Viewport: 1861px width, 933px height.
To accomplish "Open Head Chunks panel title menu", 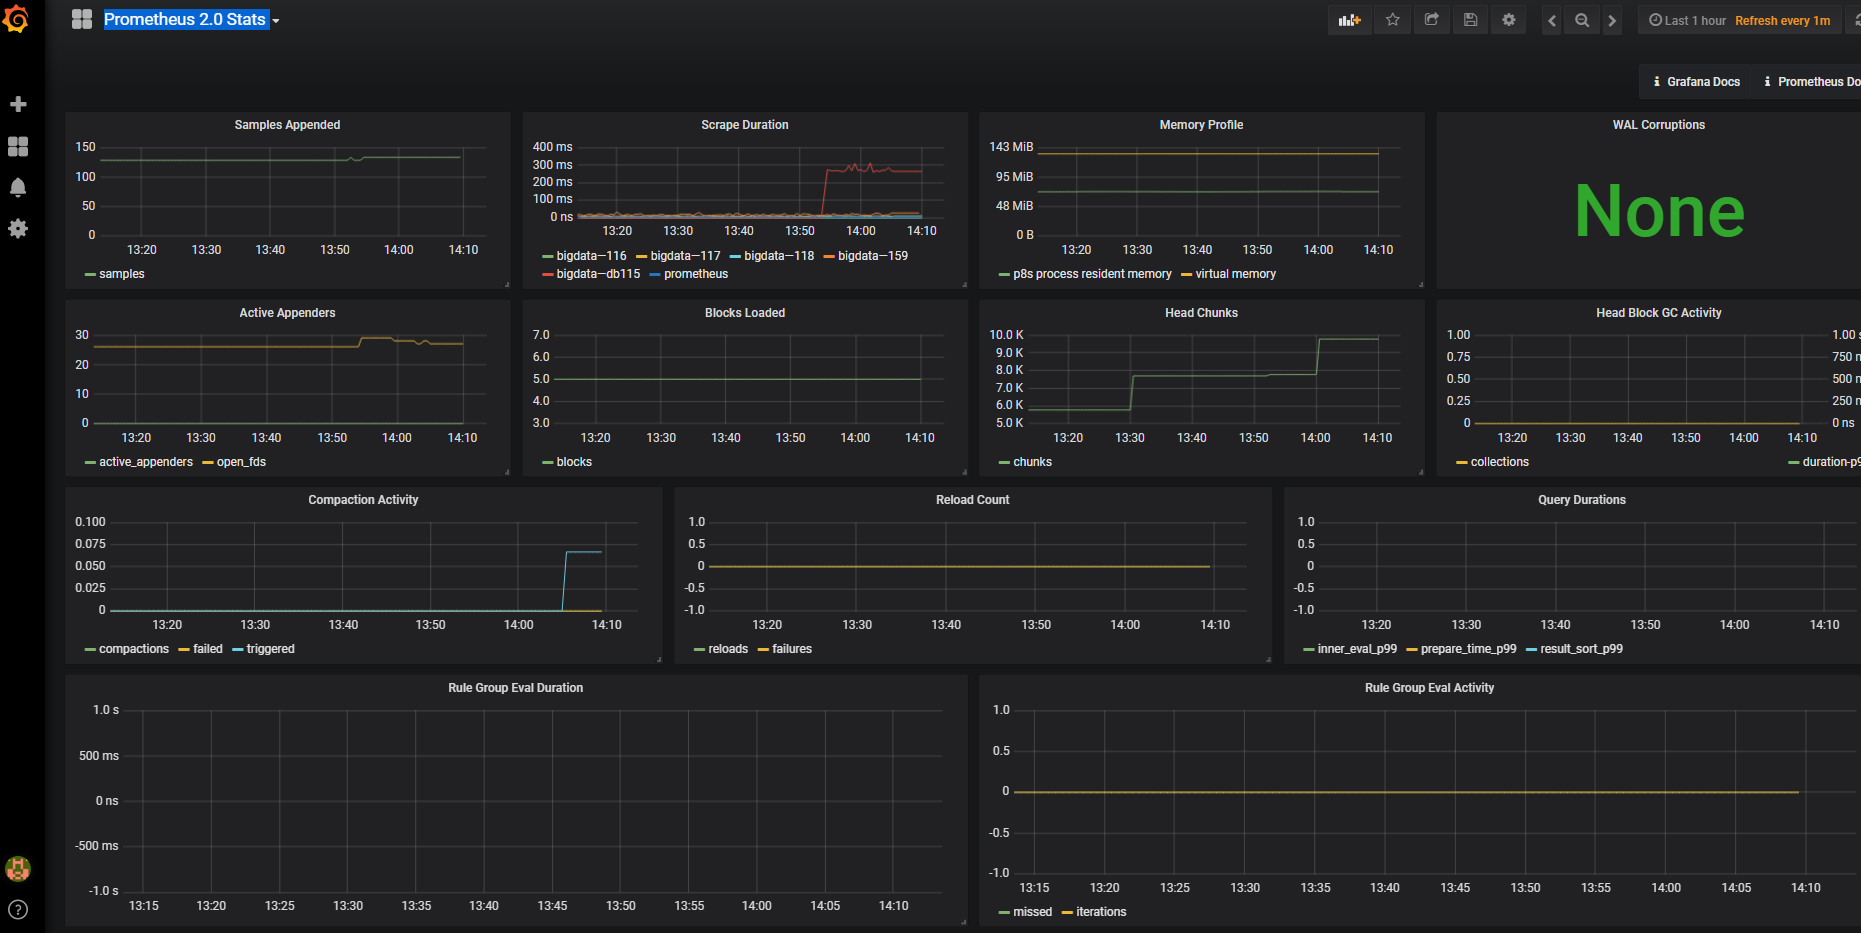I will (x=1201, y=313).
